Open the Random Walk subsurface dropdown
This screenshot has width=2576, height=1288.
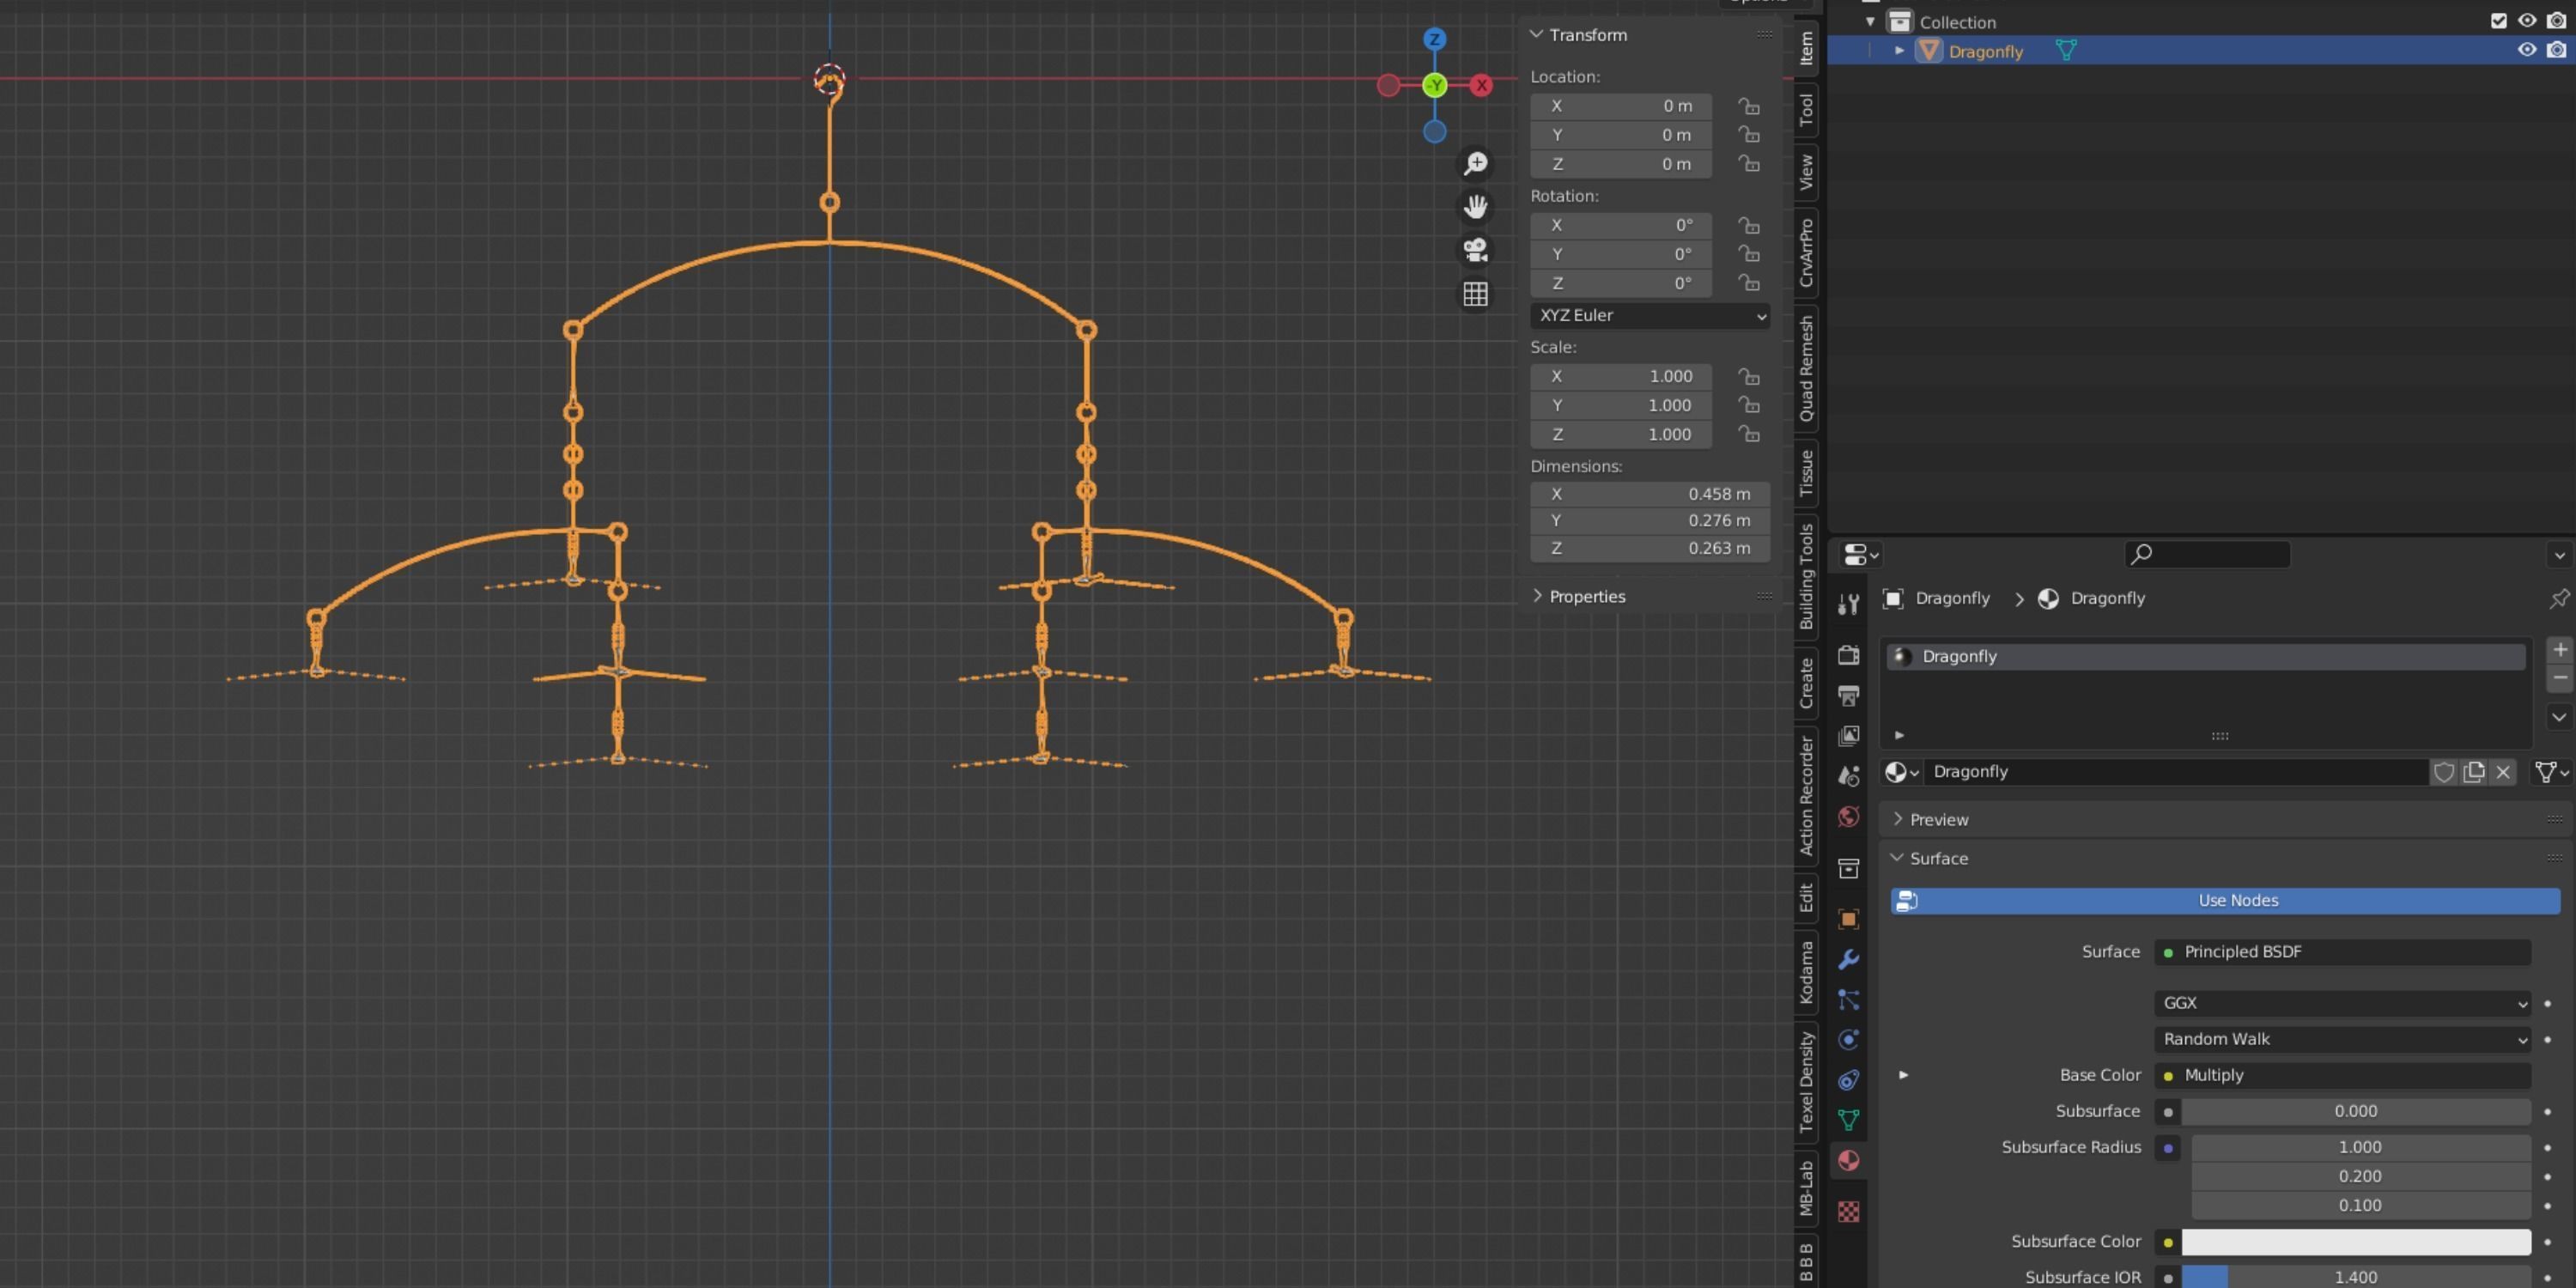2341,1039
